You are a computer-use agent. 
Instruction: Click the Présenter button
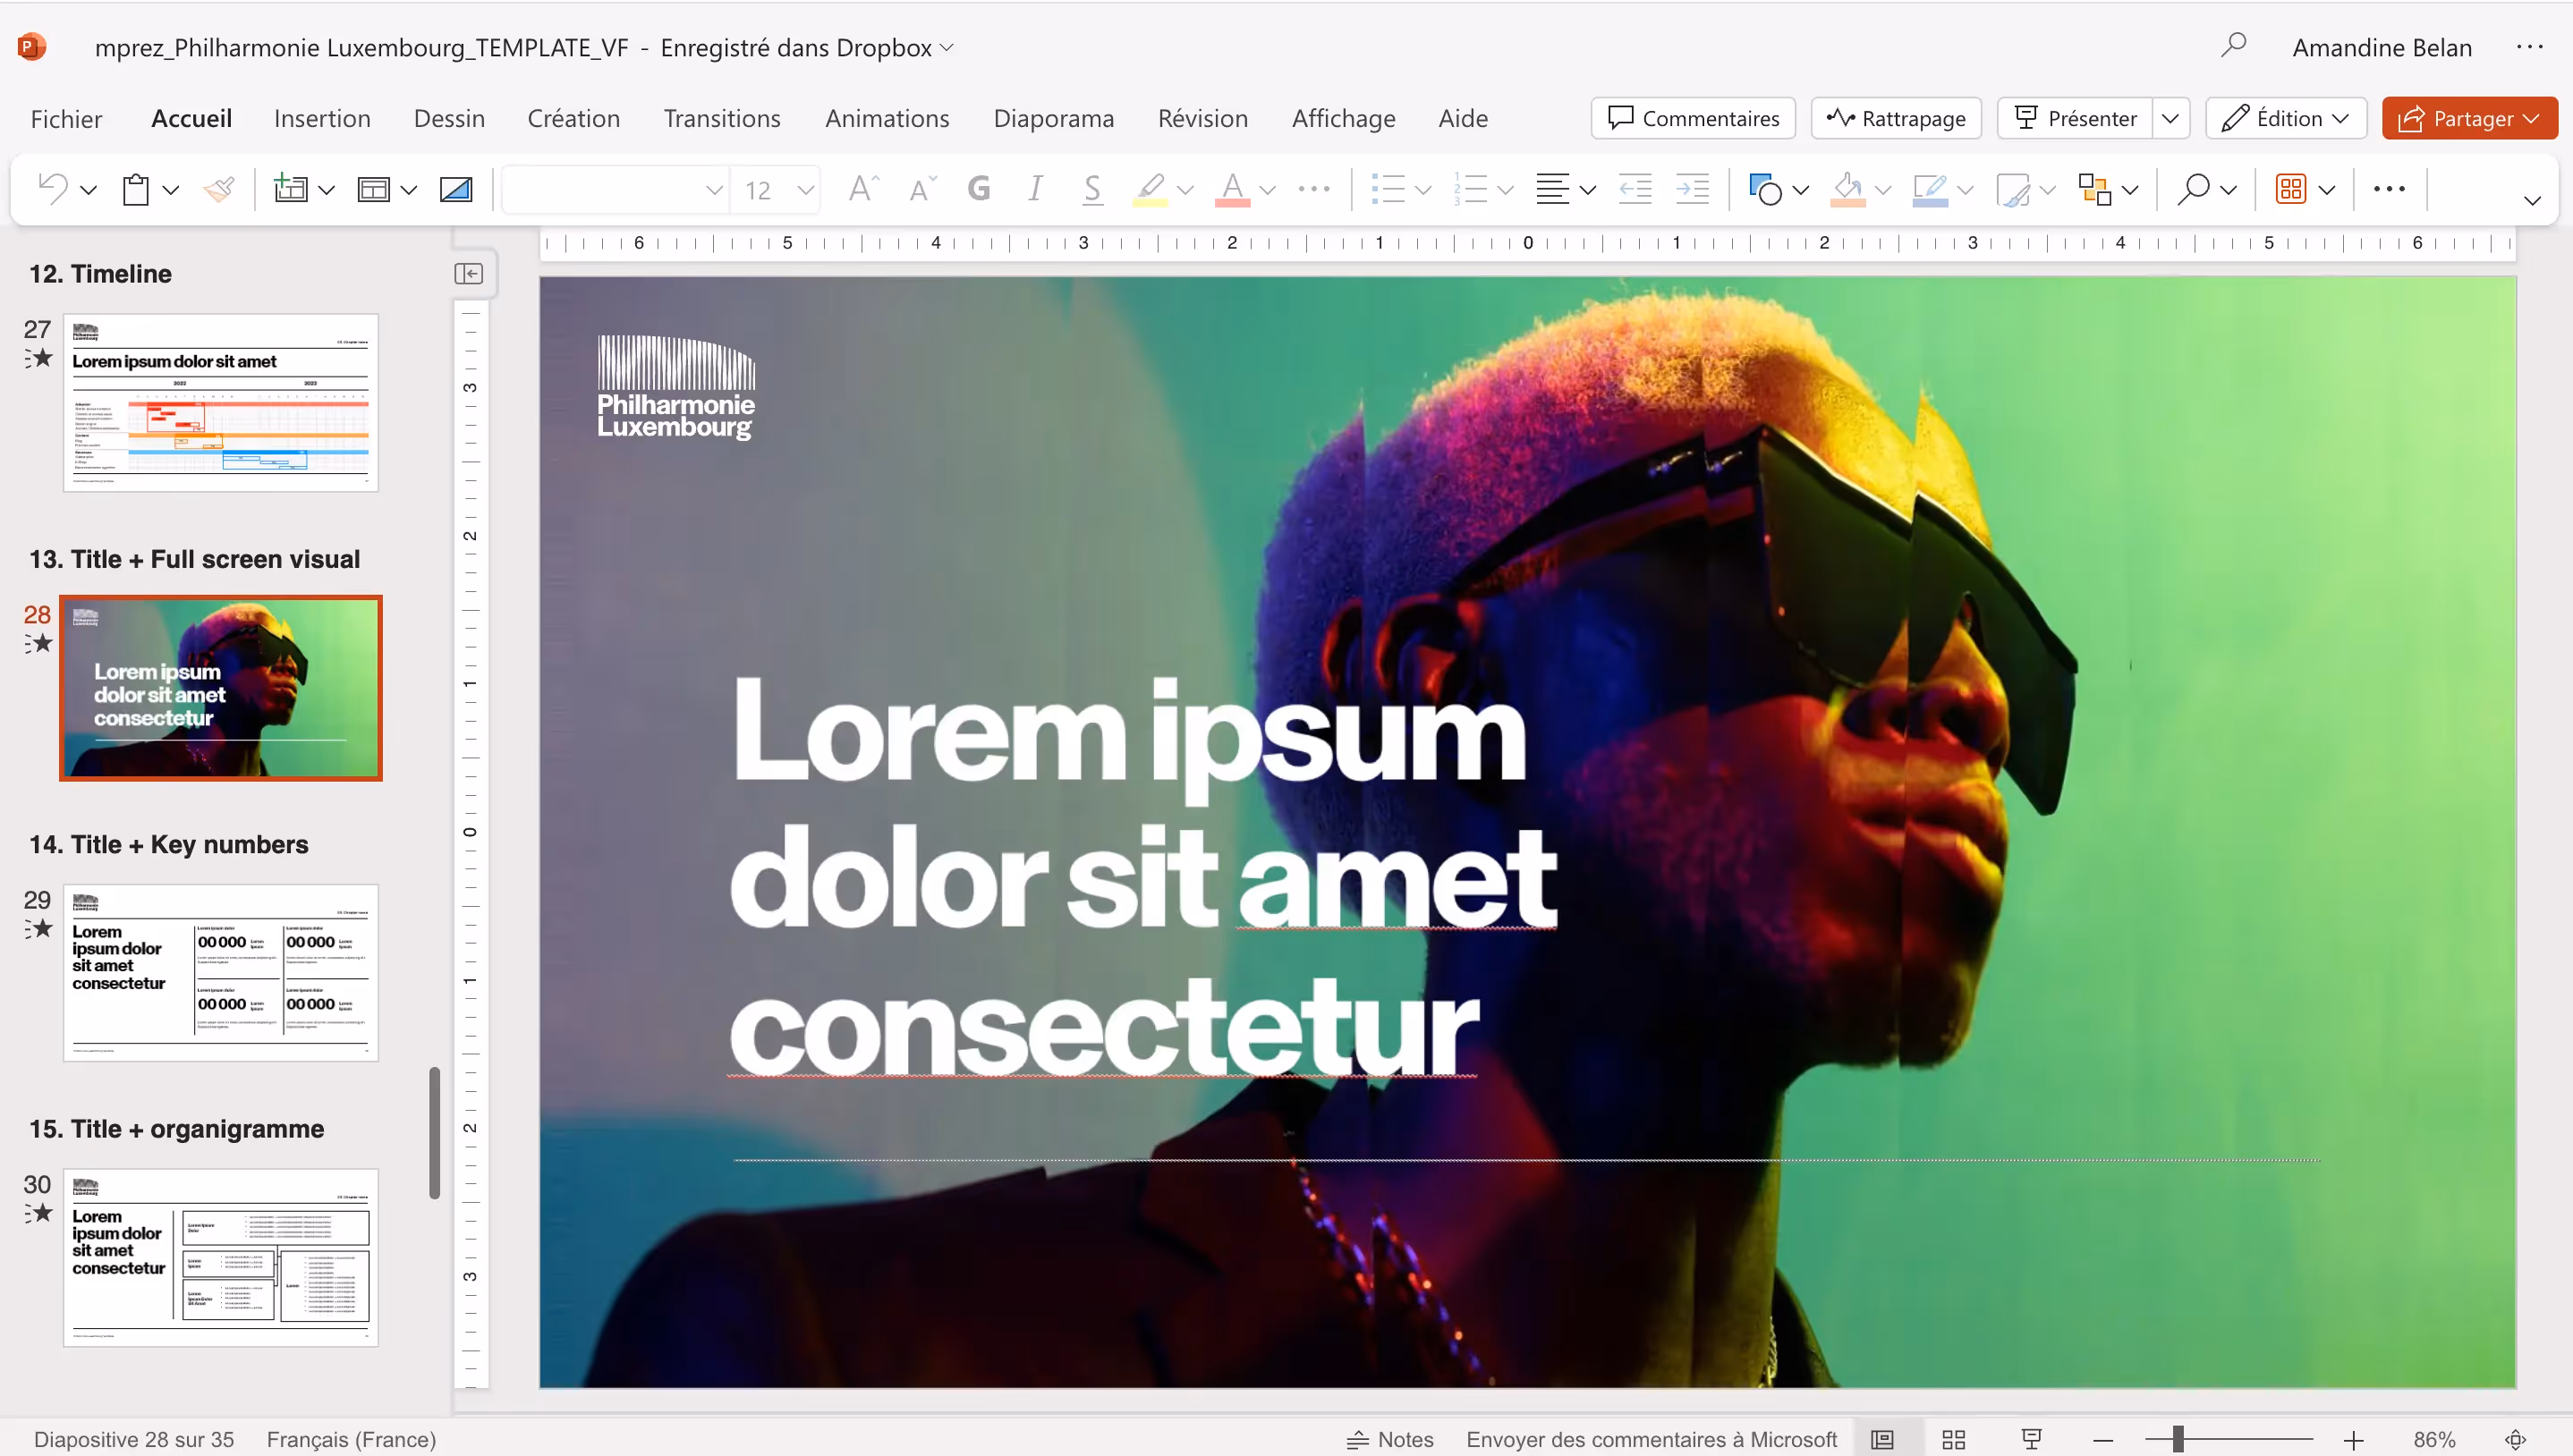[2075, 118]
